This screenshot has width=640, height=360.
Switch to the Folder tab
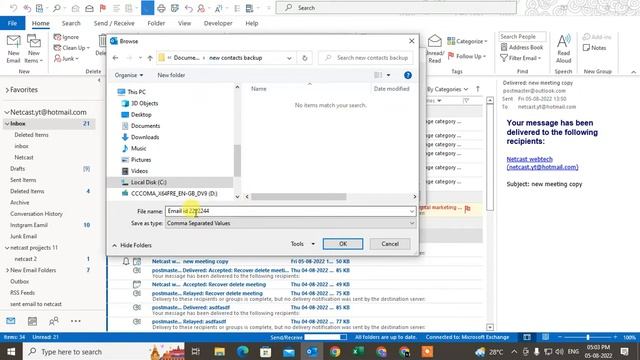(156, 23)
